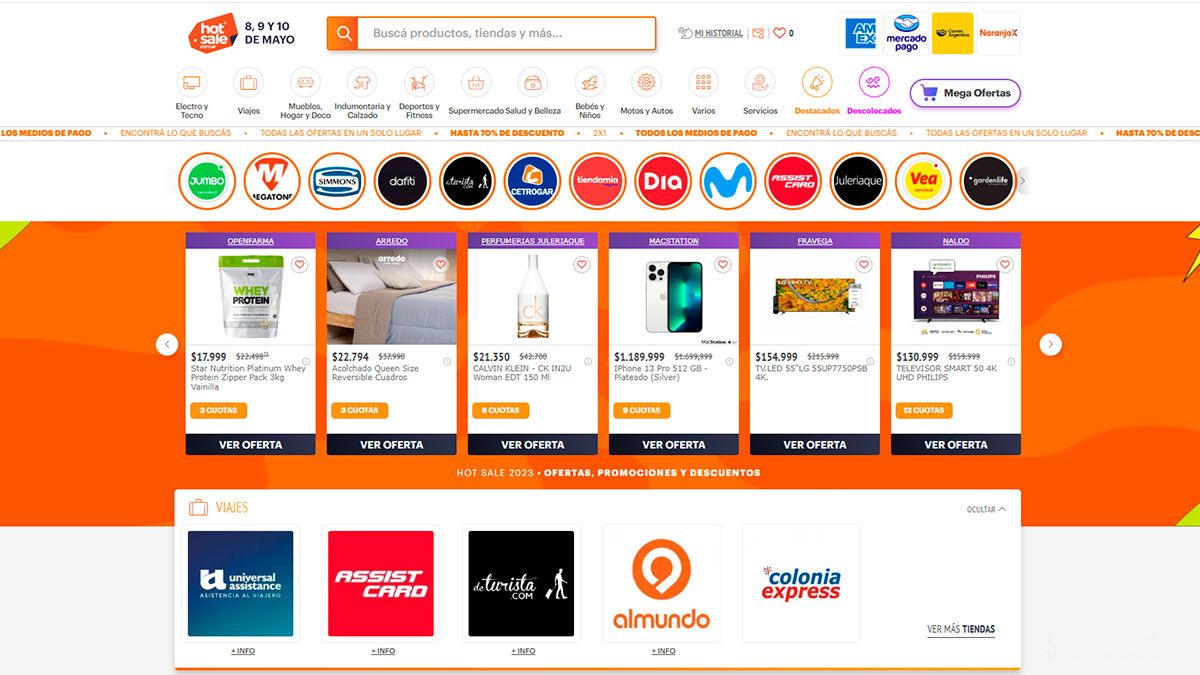
Task: Collapse the Viajes section with Ocultar
Action: [x=986, y=509]
